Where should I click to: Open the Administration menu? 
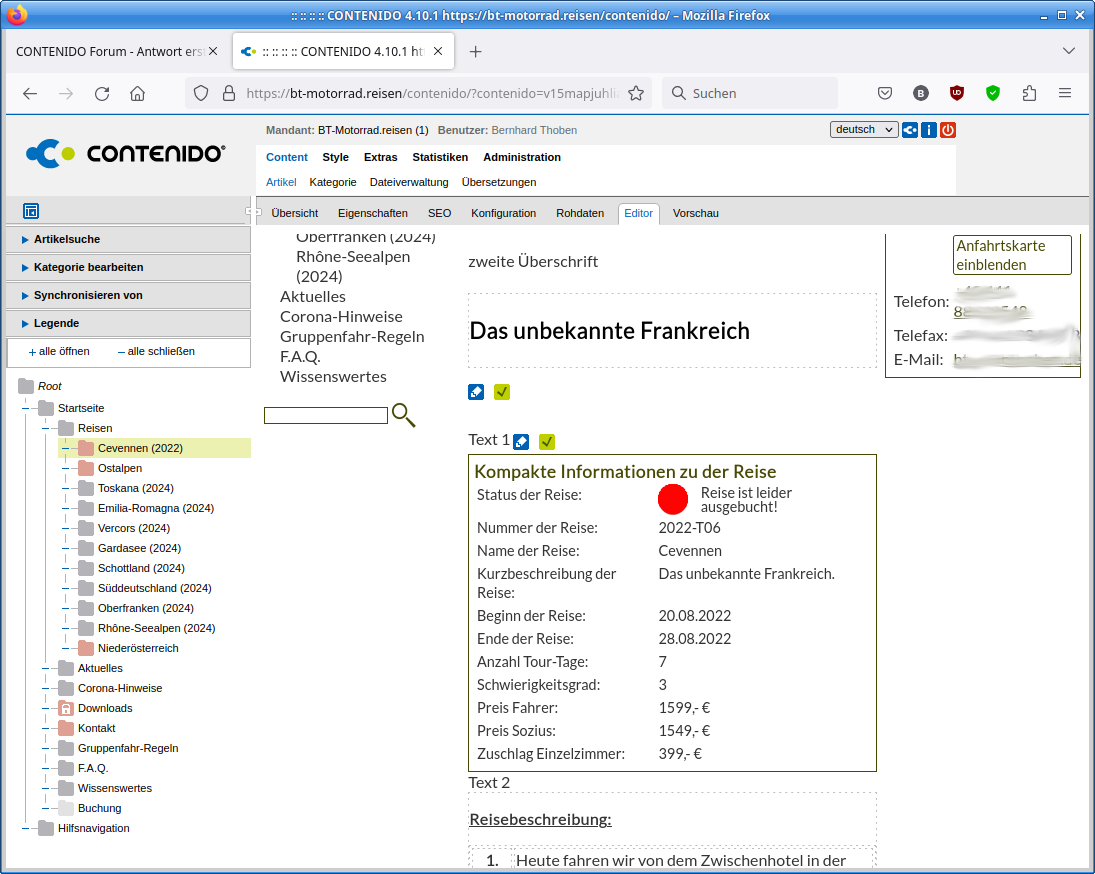coord(522,157)
